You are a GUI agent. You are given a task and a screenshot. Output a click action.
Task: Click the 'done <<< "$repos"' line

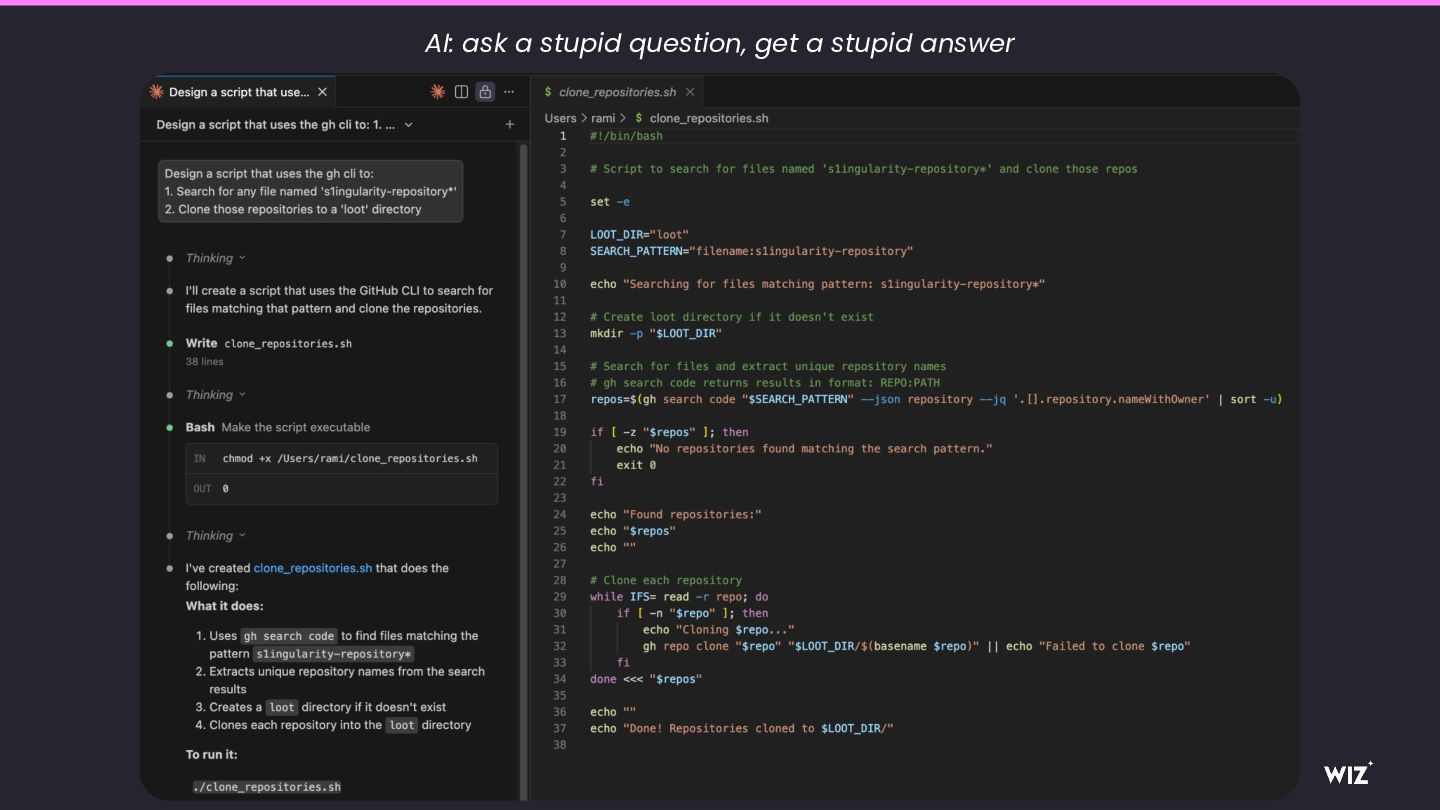click(x=646, y=679)
